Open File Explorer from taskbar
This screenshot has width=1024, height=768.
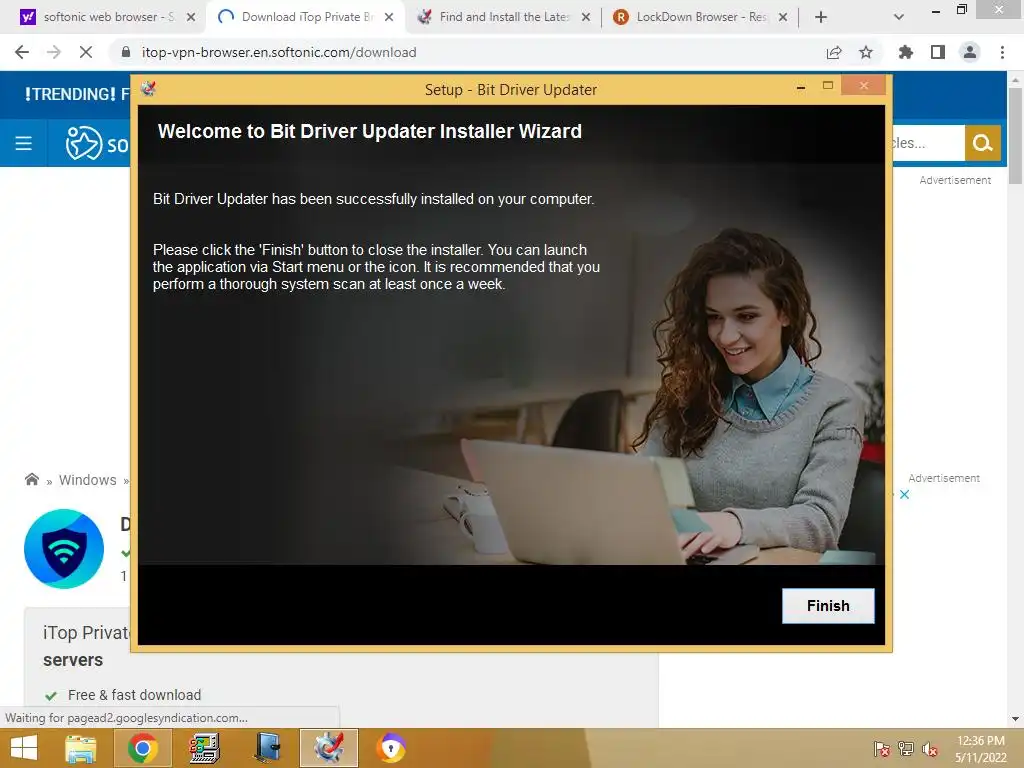click(x=81, y=748)
